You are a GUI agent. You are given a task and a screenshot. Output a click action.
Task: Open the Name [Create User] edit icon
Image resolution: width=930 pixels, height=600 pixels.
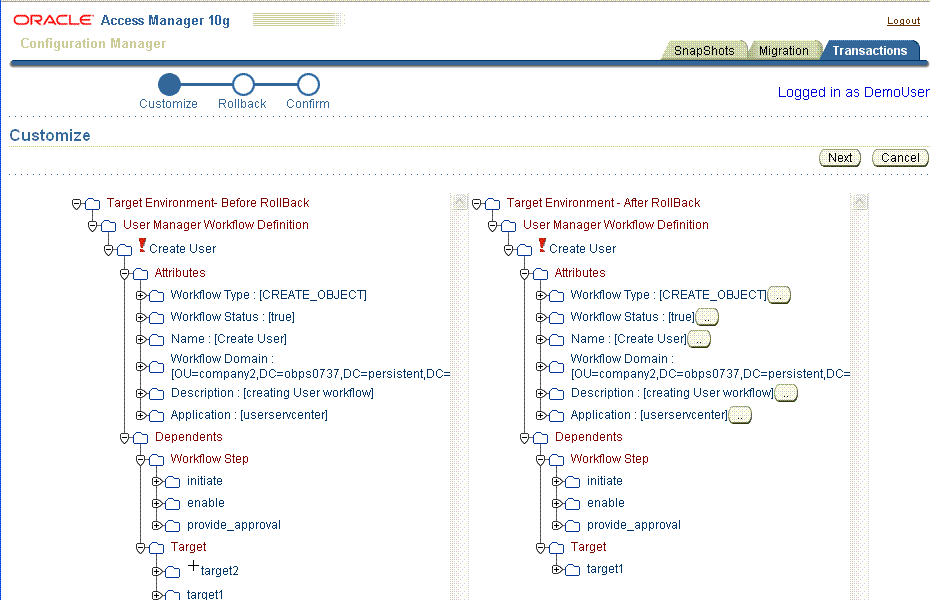pyautogui.click(x=699, y=339)
